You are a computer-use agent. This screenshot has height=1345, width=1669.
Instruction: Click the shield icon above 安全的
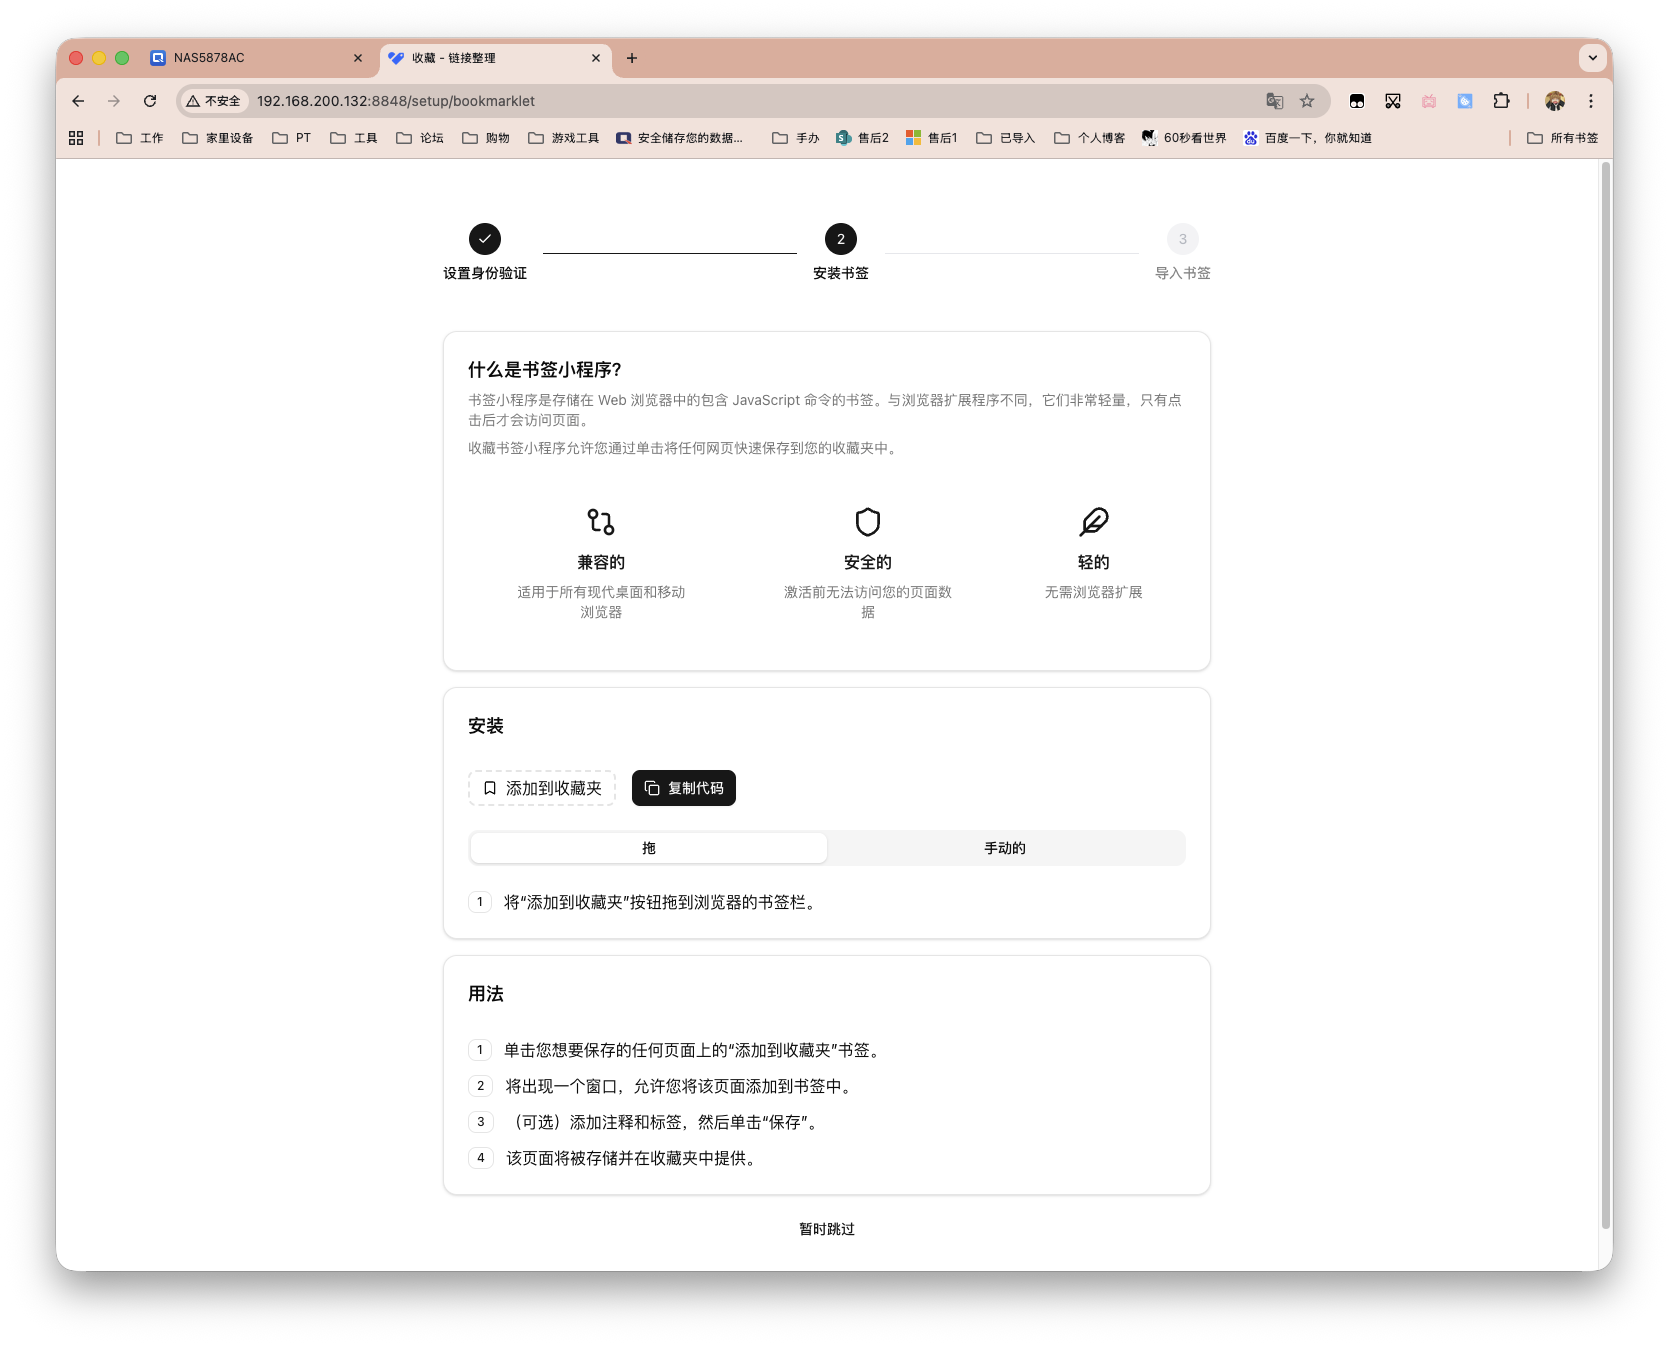[x=867, y=522]
